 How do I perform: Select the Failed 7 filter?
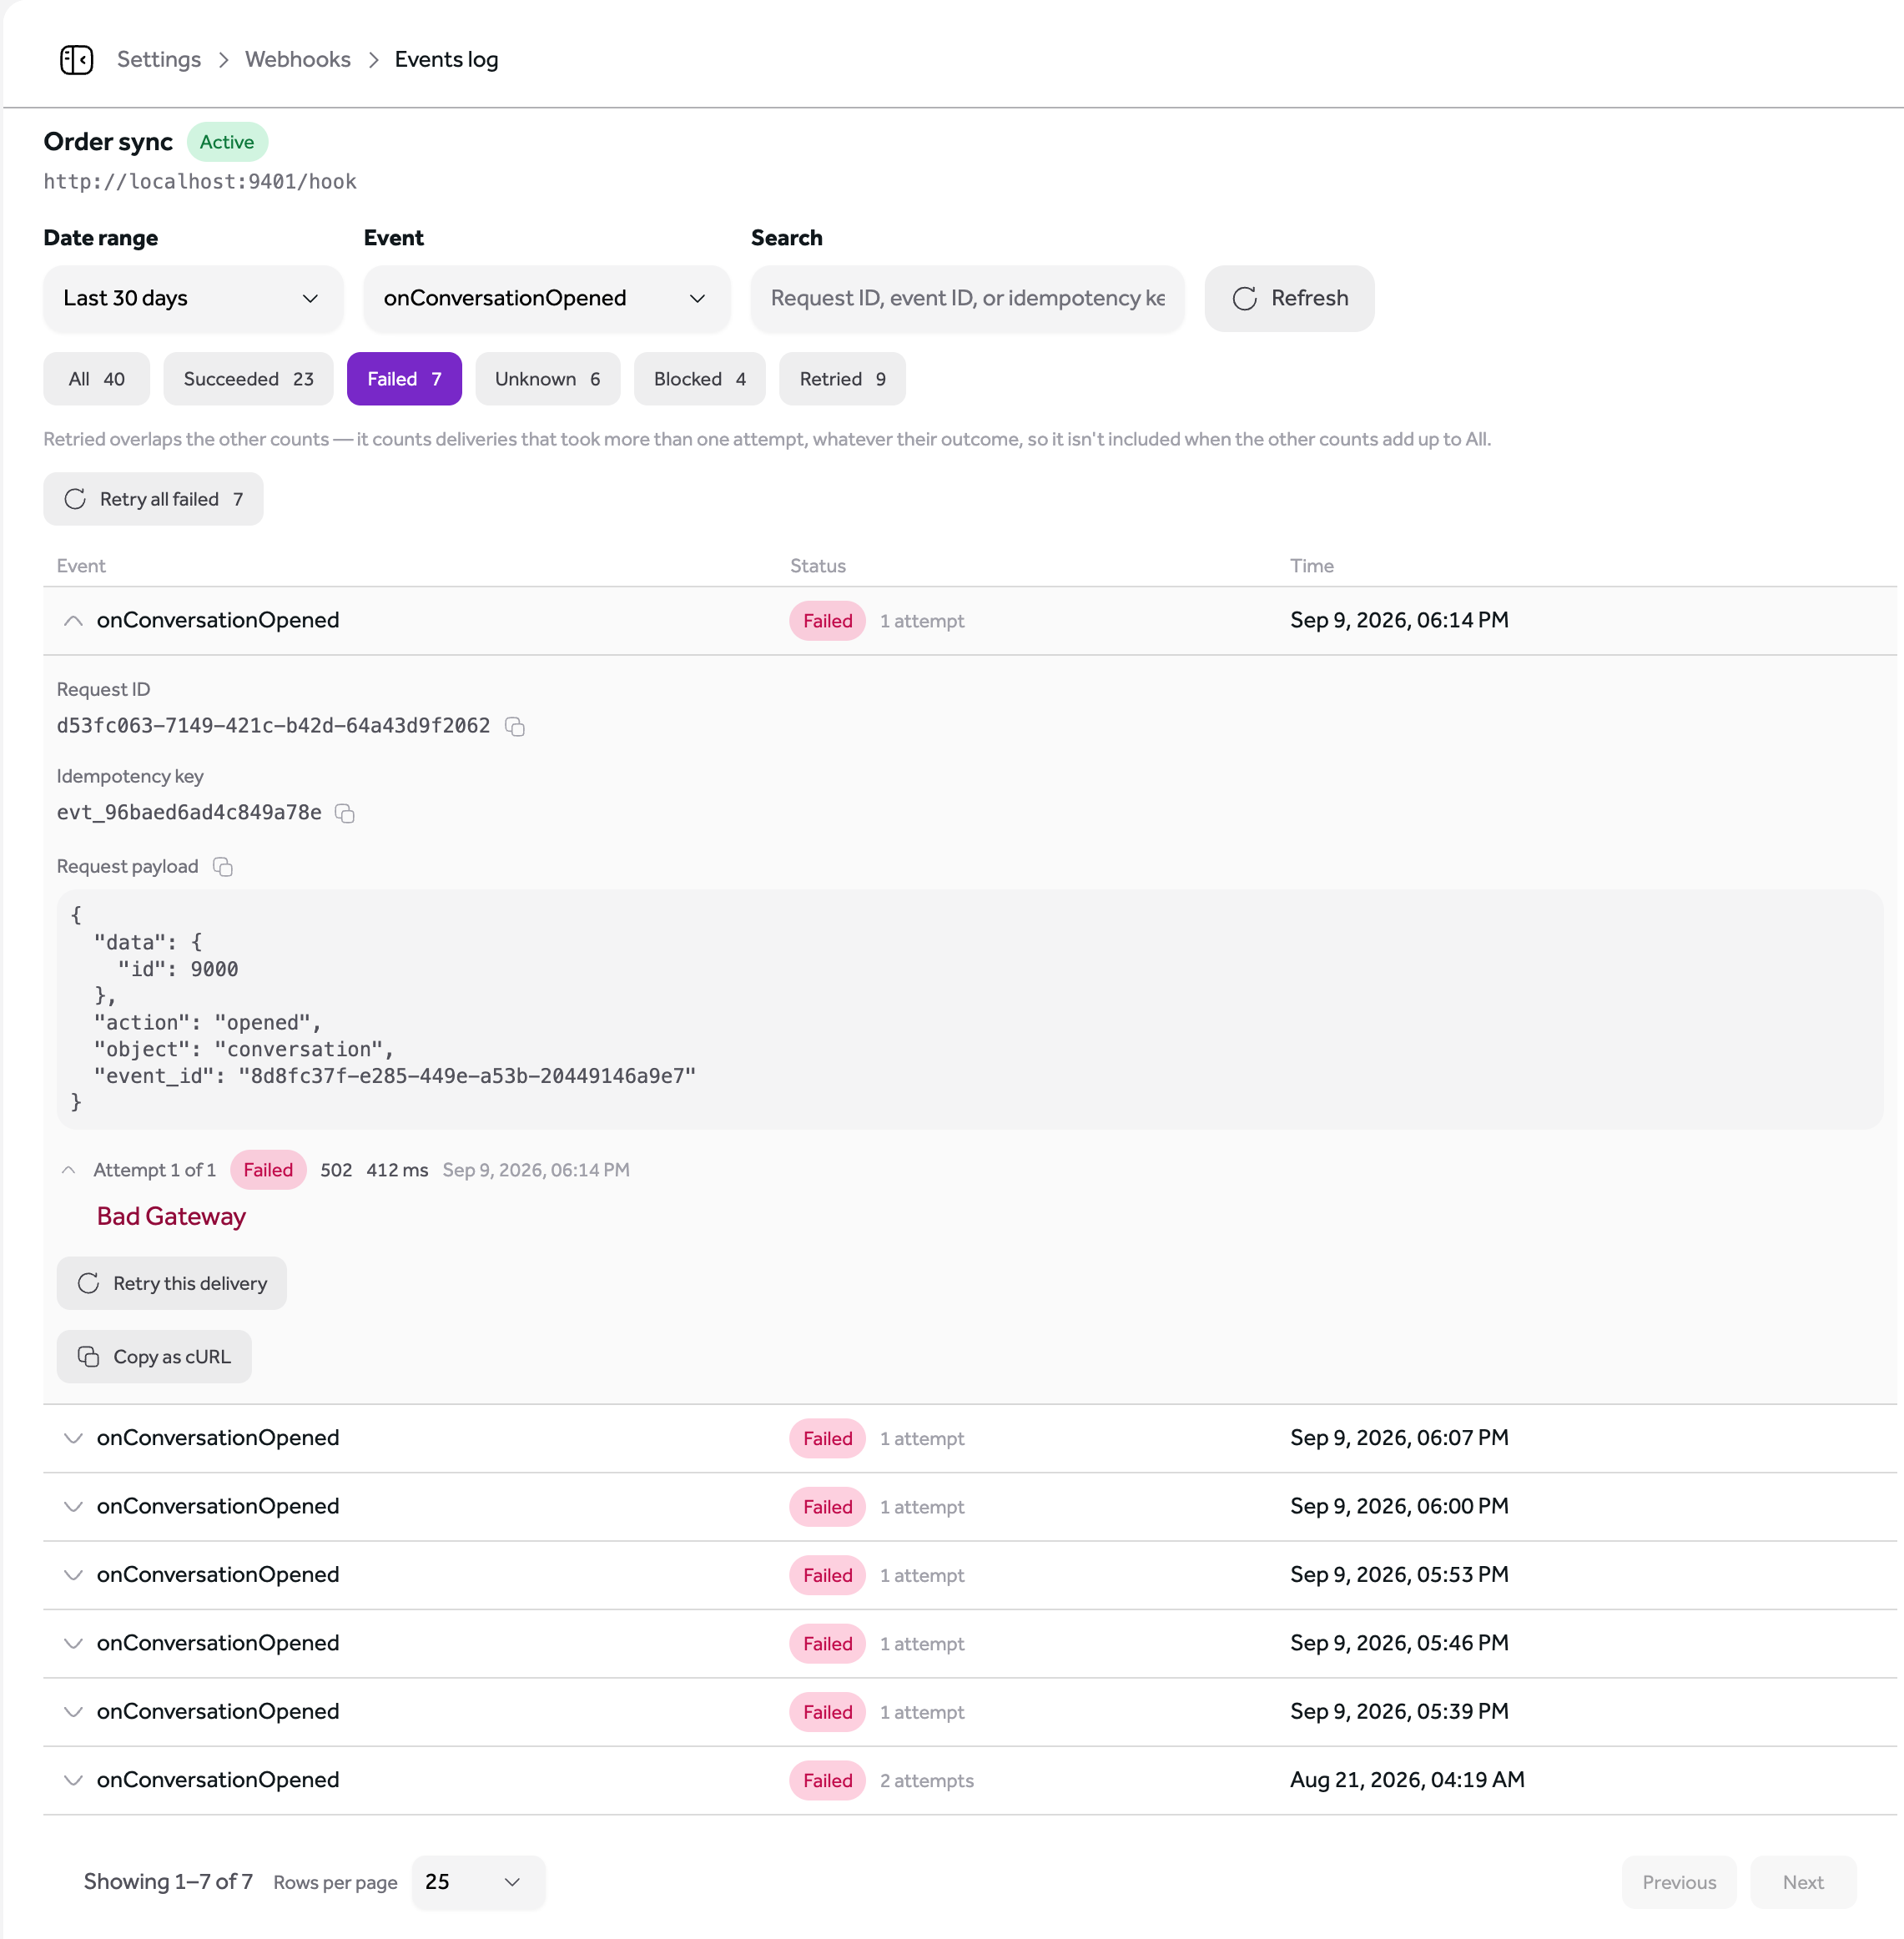(x=404, y=379)
